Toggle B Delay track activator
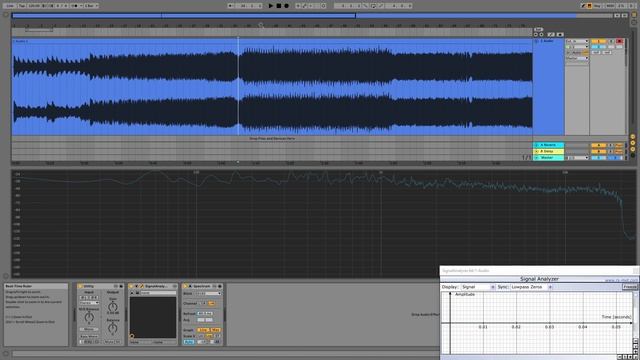The height and width of the screenshot is (360, 640). click(x=599, y=151)
